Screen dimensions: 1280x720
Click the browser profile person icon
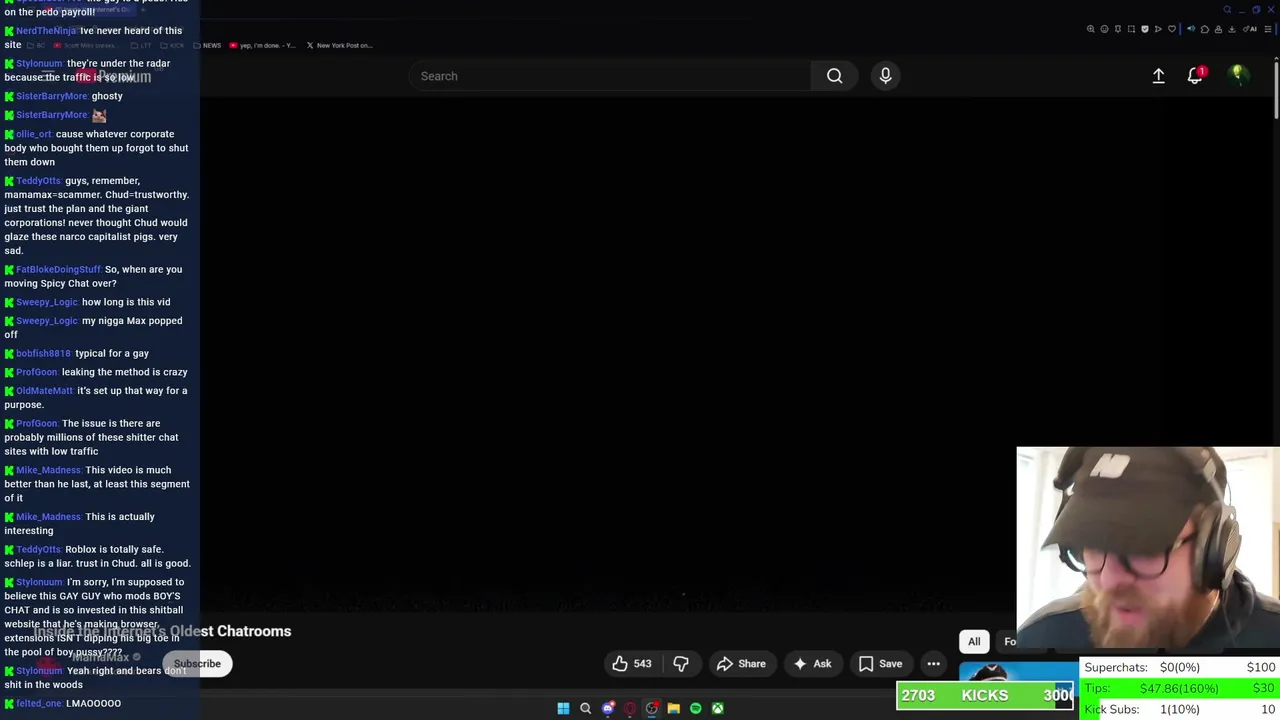click(1218, 29)
